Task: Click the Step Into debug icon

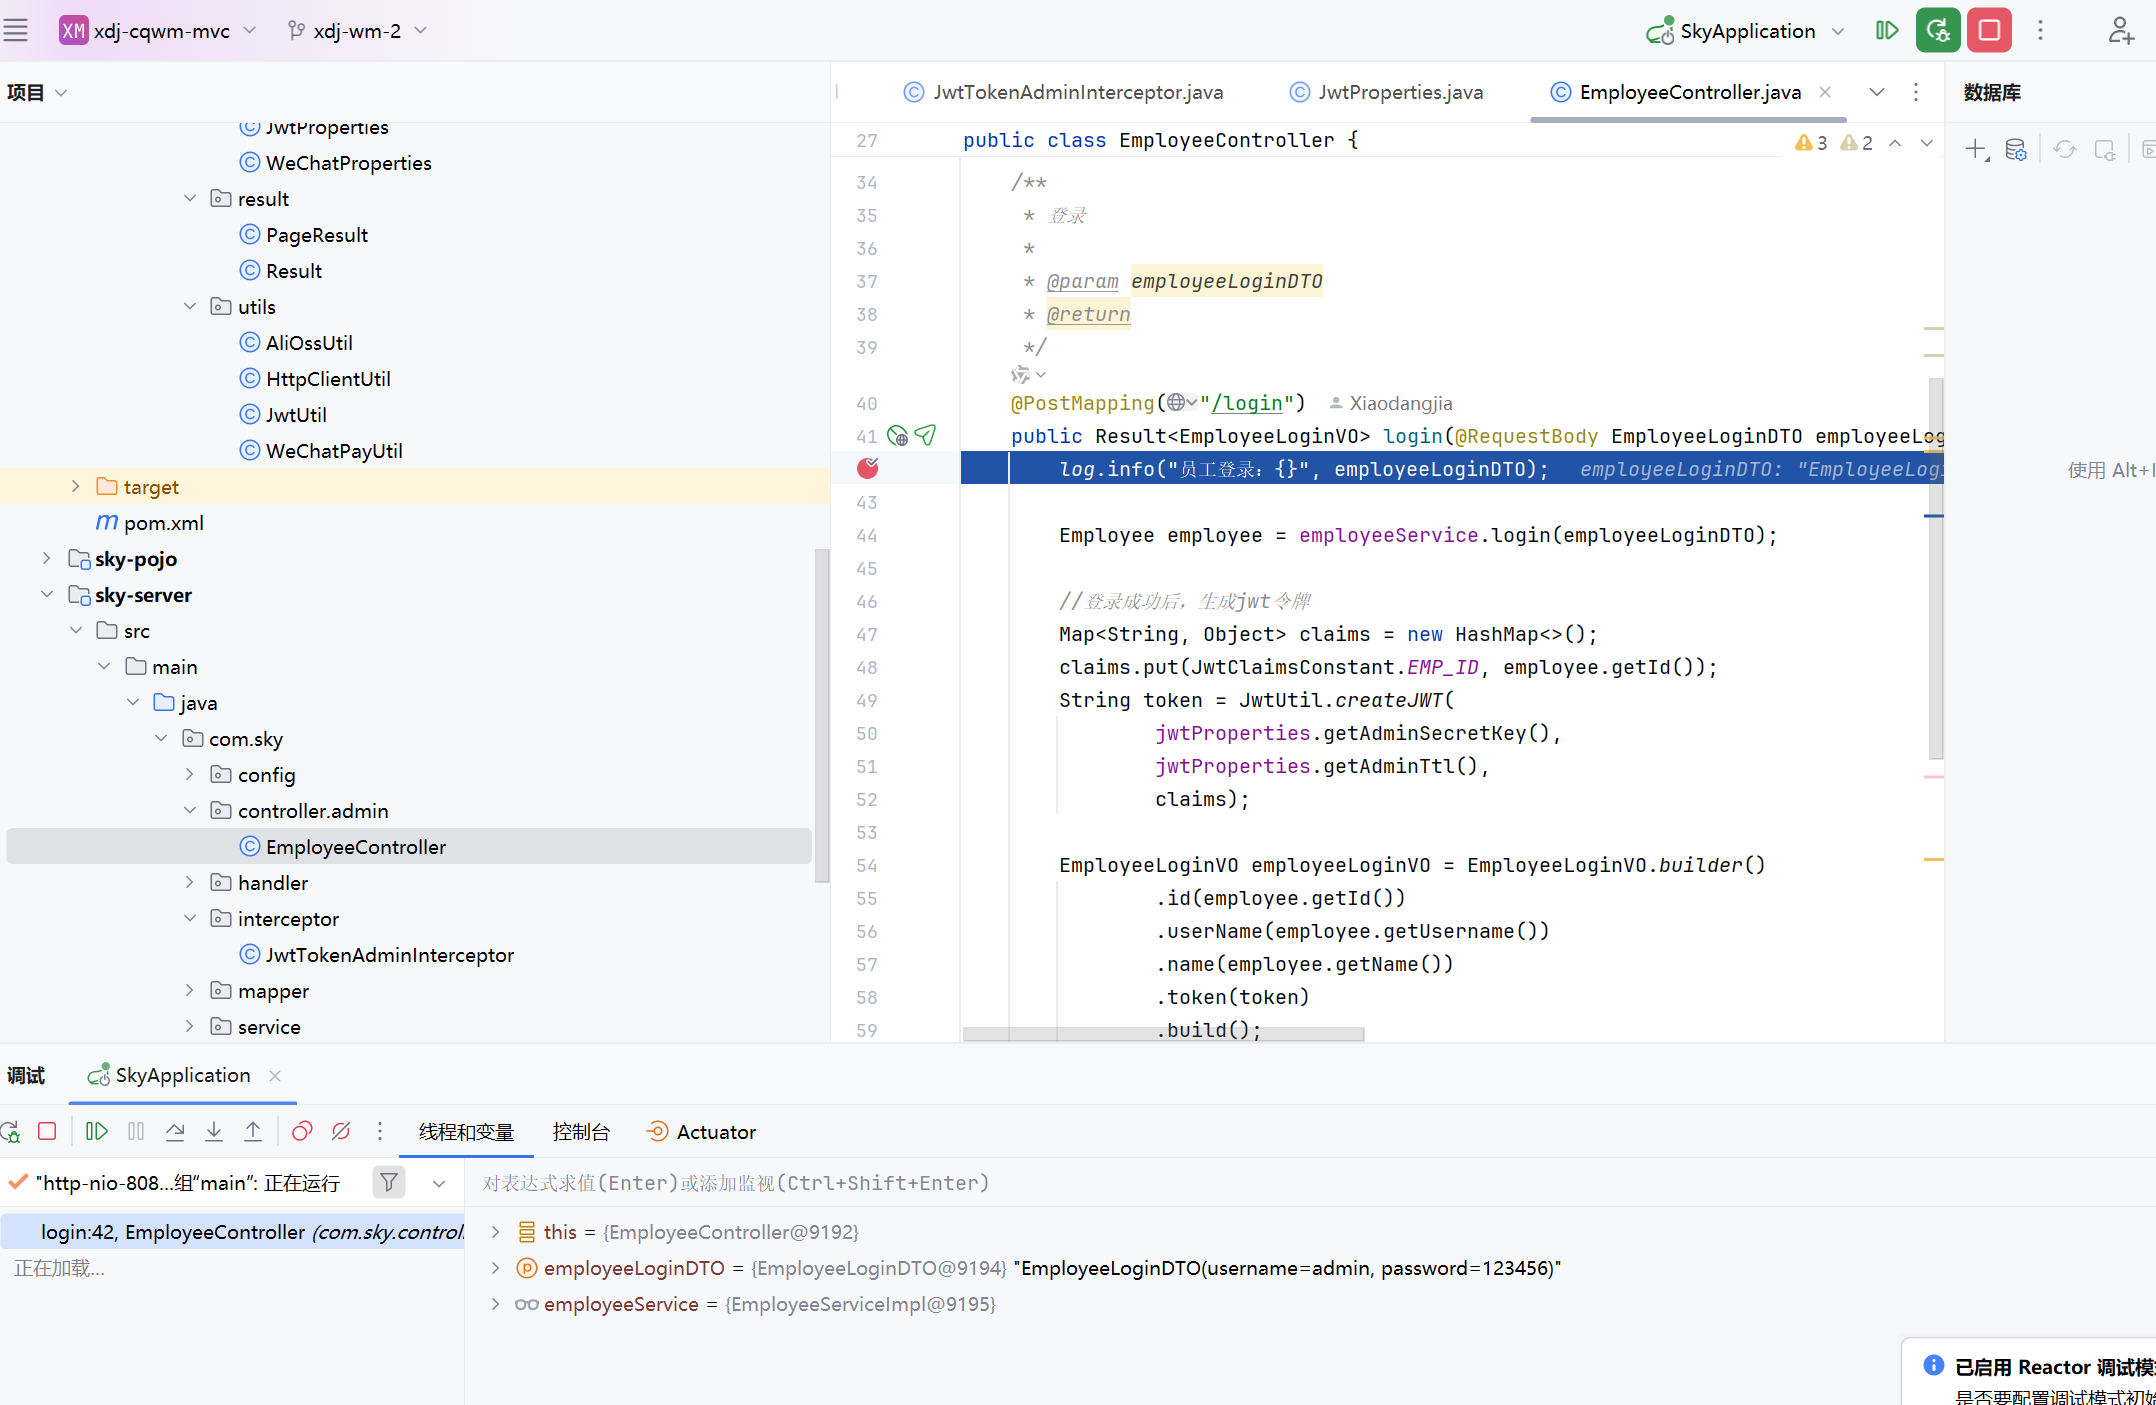Action: tap(214, 1131)
